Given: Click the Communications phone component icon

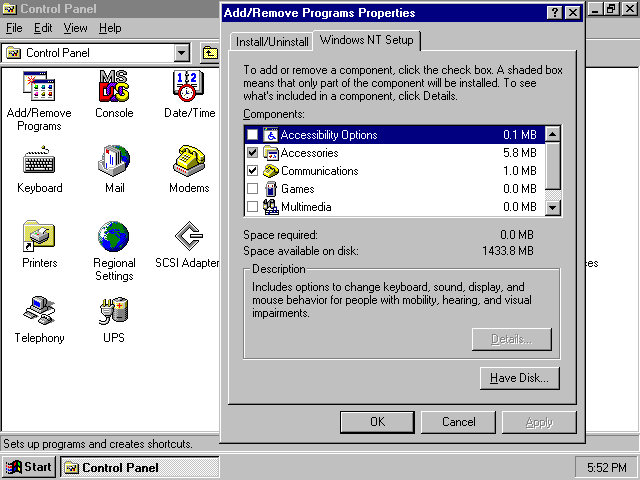Looking at the screenshot, I should [270, 171].
